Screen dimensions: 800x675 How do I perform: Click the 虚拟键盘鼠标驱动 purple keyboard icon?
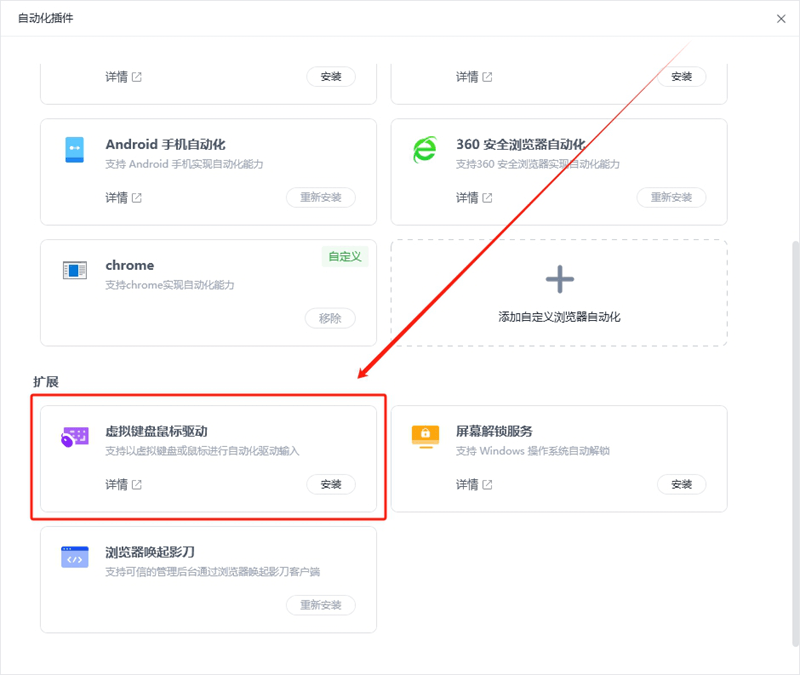pyautogui.click(x=74, y=437)
